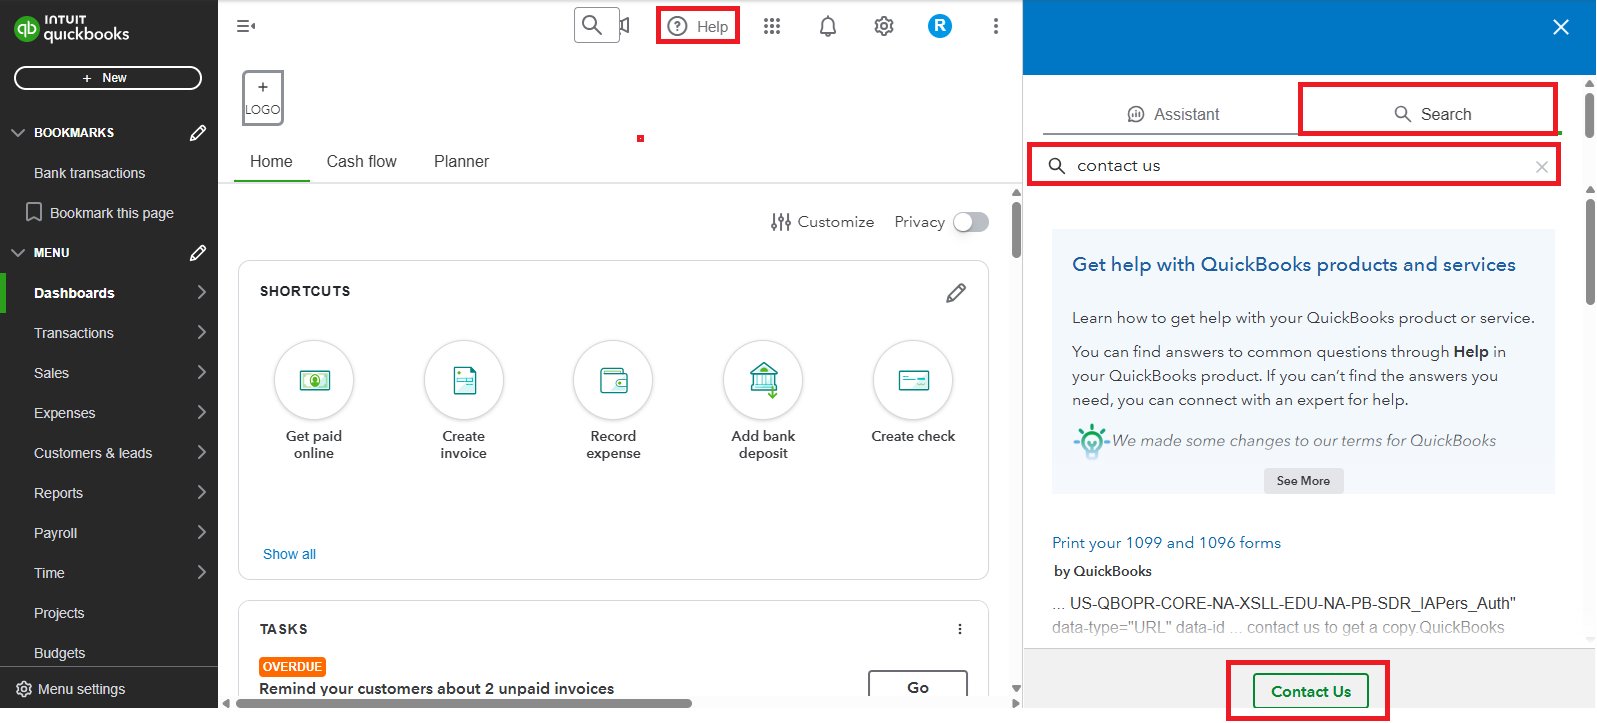Expand Sales submenu arrow
Viewport: 1597px width, 723px height.
[202, 372]
